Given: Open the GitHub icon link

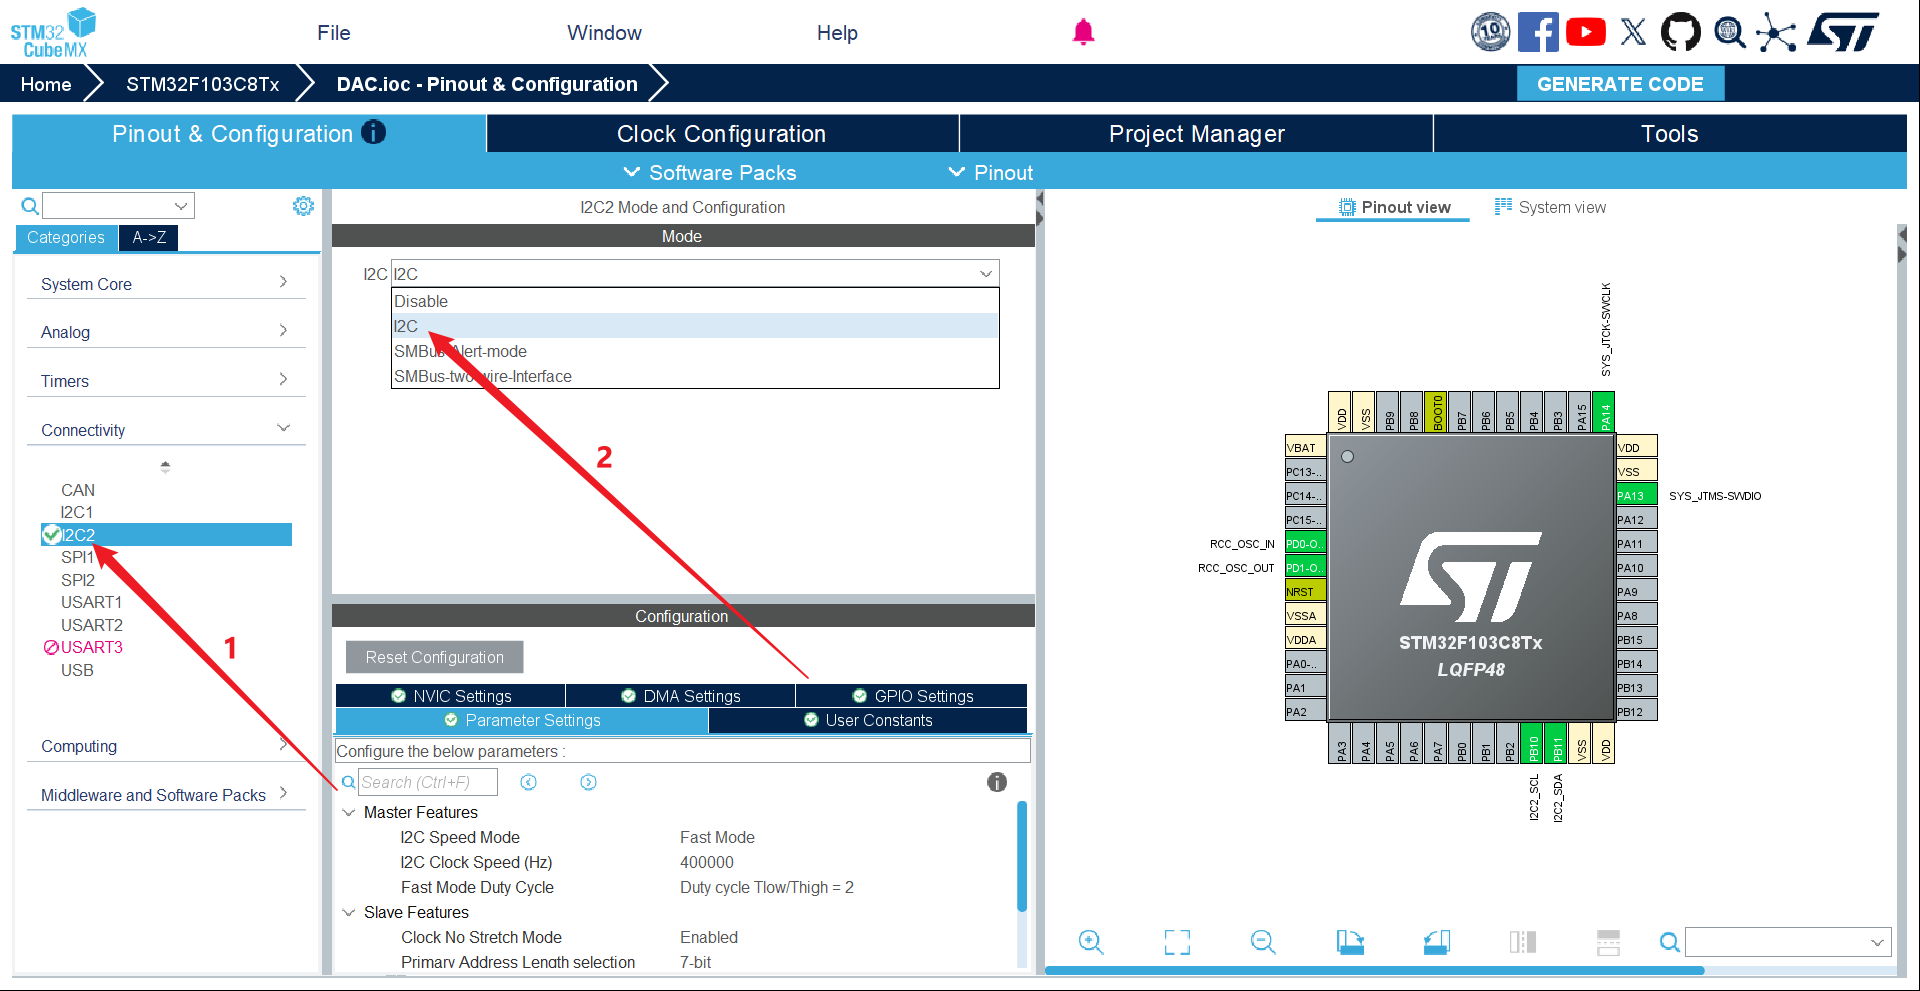Looking at the screenshot, I should coord(1680,32).
